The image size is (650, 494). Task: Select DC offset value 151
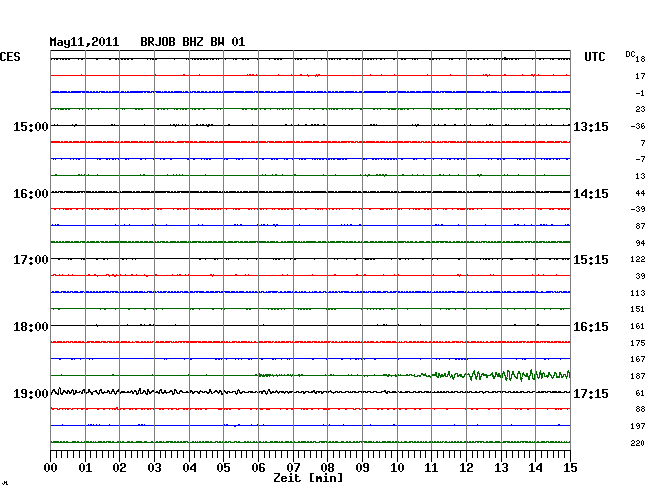[638, 309]
